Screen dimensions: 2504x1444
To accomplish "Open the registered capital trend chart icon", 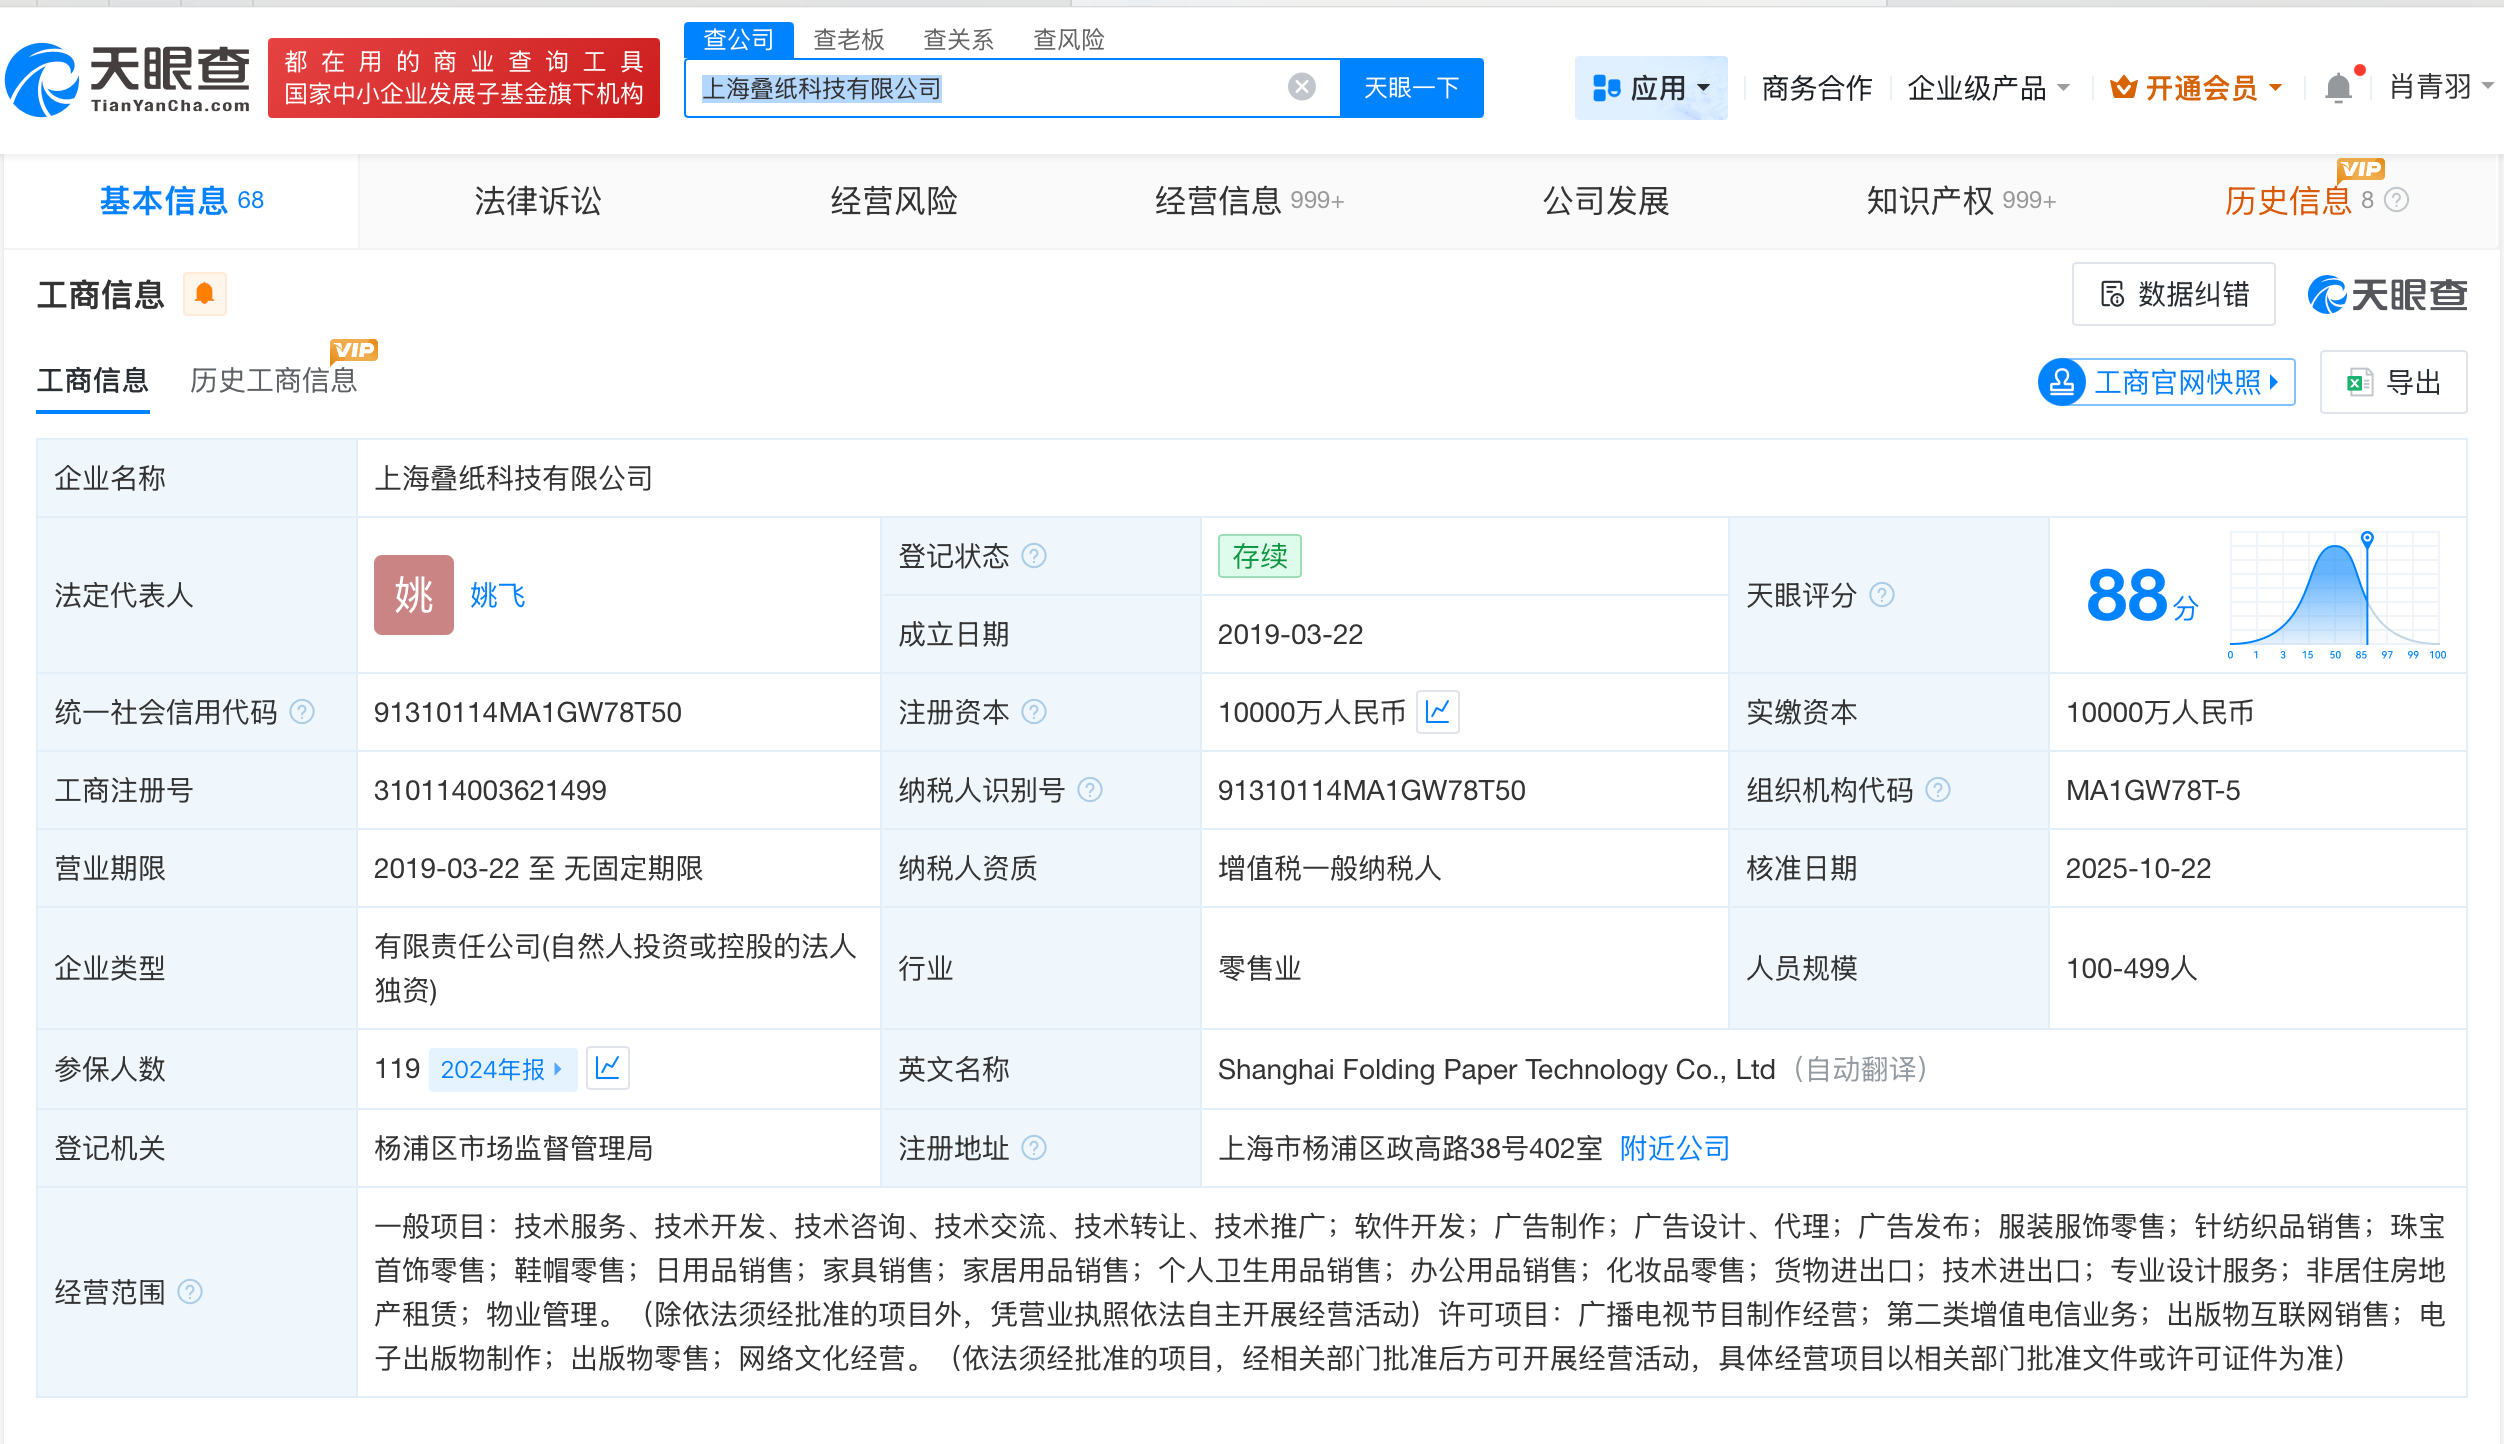I will tap(1437, 712).
